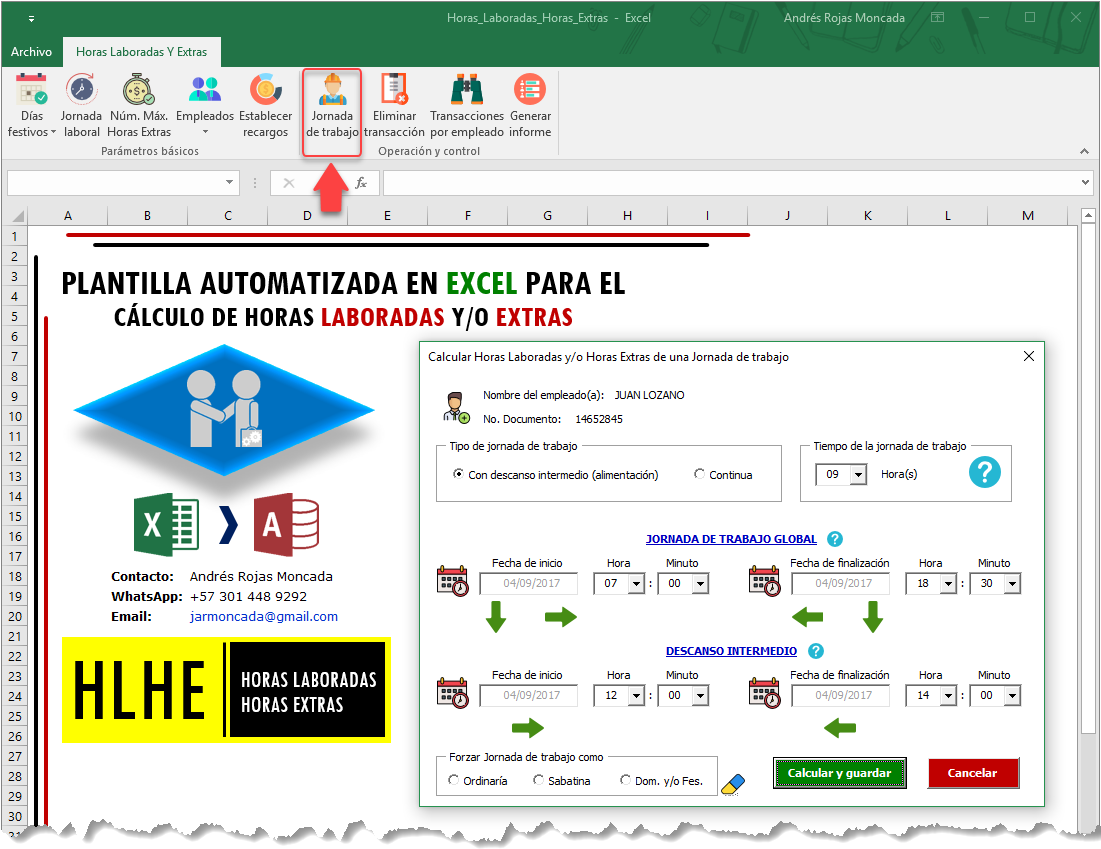Open calendar for global jornada start date
Image resolution: width=1101 pixels, height=849 pixels.
pyautogui.click(x=452, y=581)
